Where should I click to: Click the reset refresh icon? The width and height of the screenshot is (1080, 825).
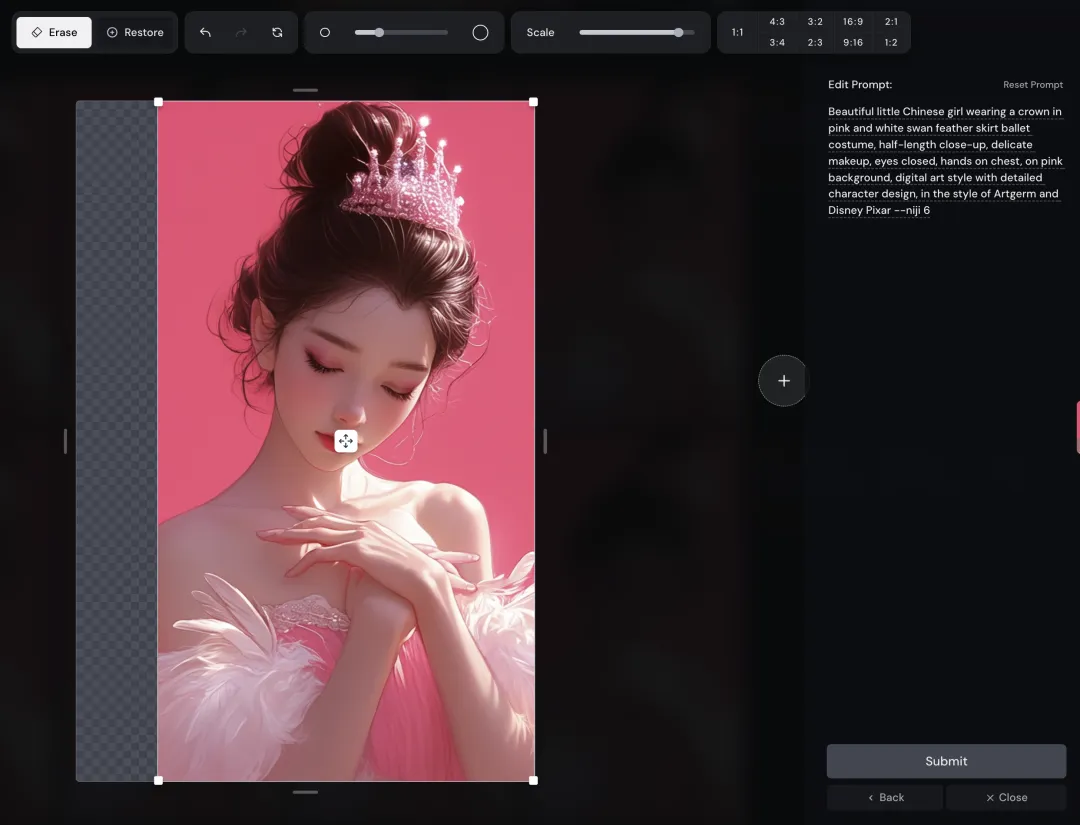(277, 32)
